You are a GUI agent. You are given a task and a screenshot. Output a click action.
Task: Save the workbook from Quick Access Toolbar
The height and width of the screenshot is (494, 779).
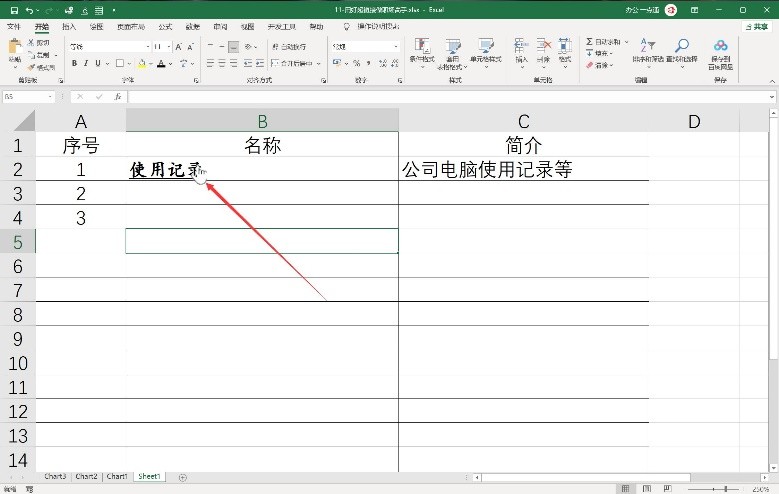14,10
